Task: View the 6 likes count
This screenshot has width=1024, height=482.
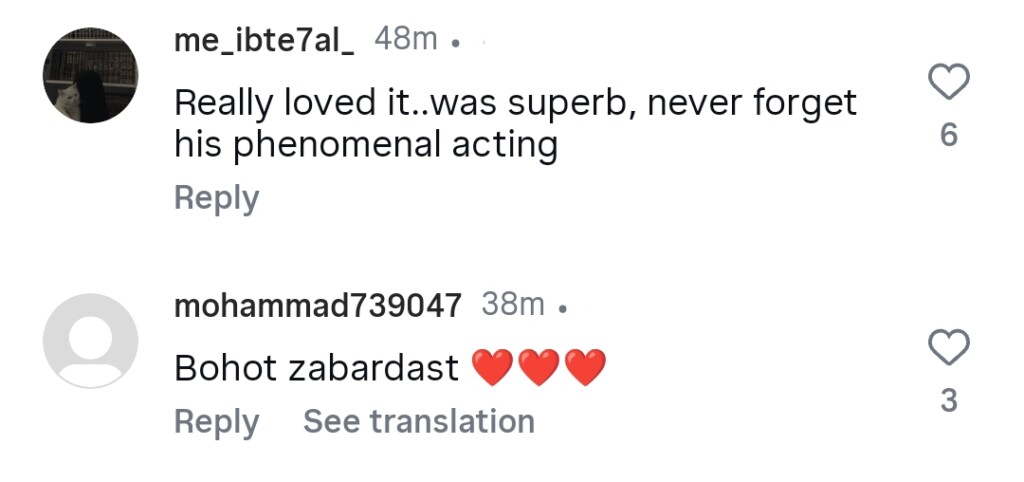Action: coord(949,135)
